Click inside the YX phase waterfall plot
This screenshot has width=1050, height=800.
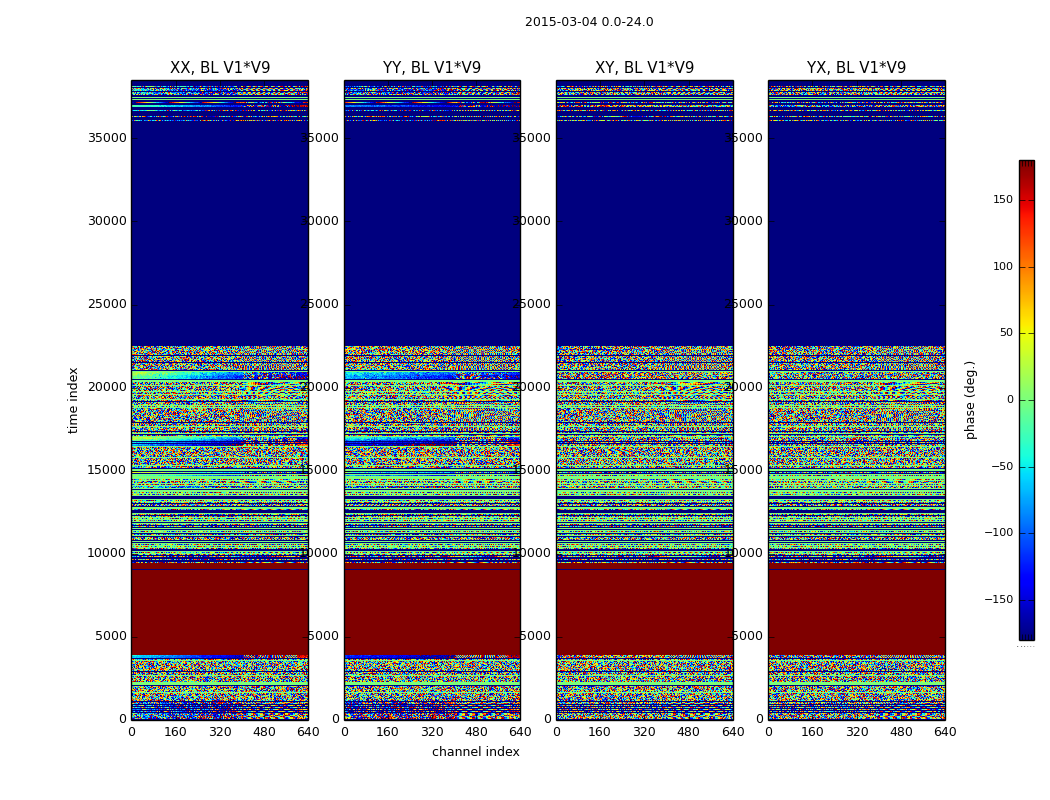click(856, 400)
